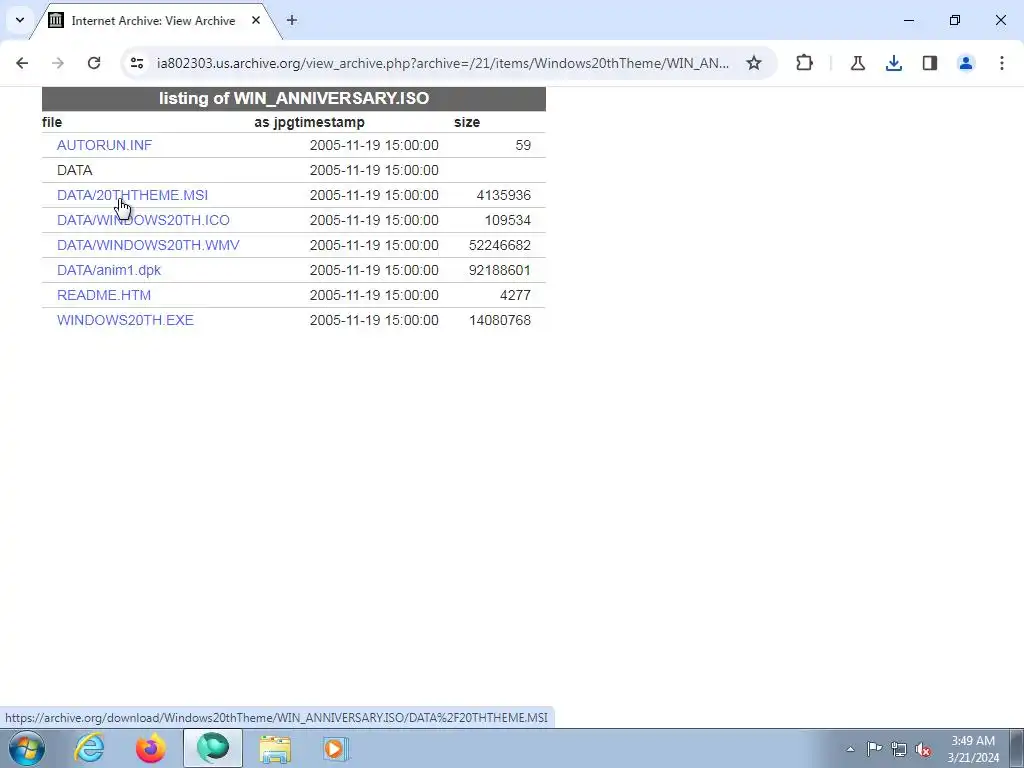
Task: Minimize the browser window
Action: 909,20
